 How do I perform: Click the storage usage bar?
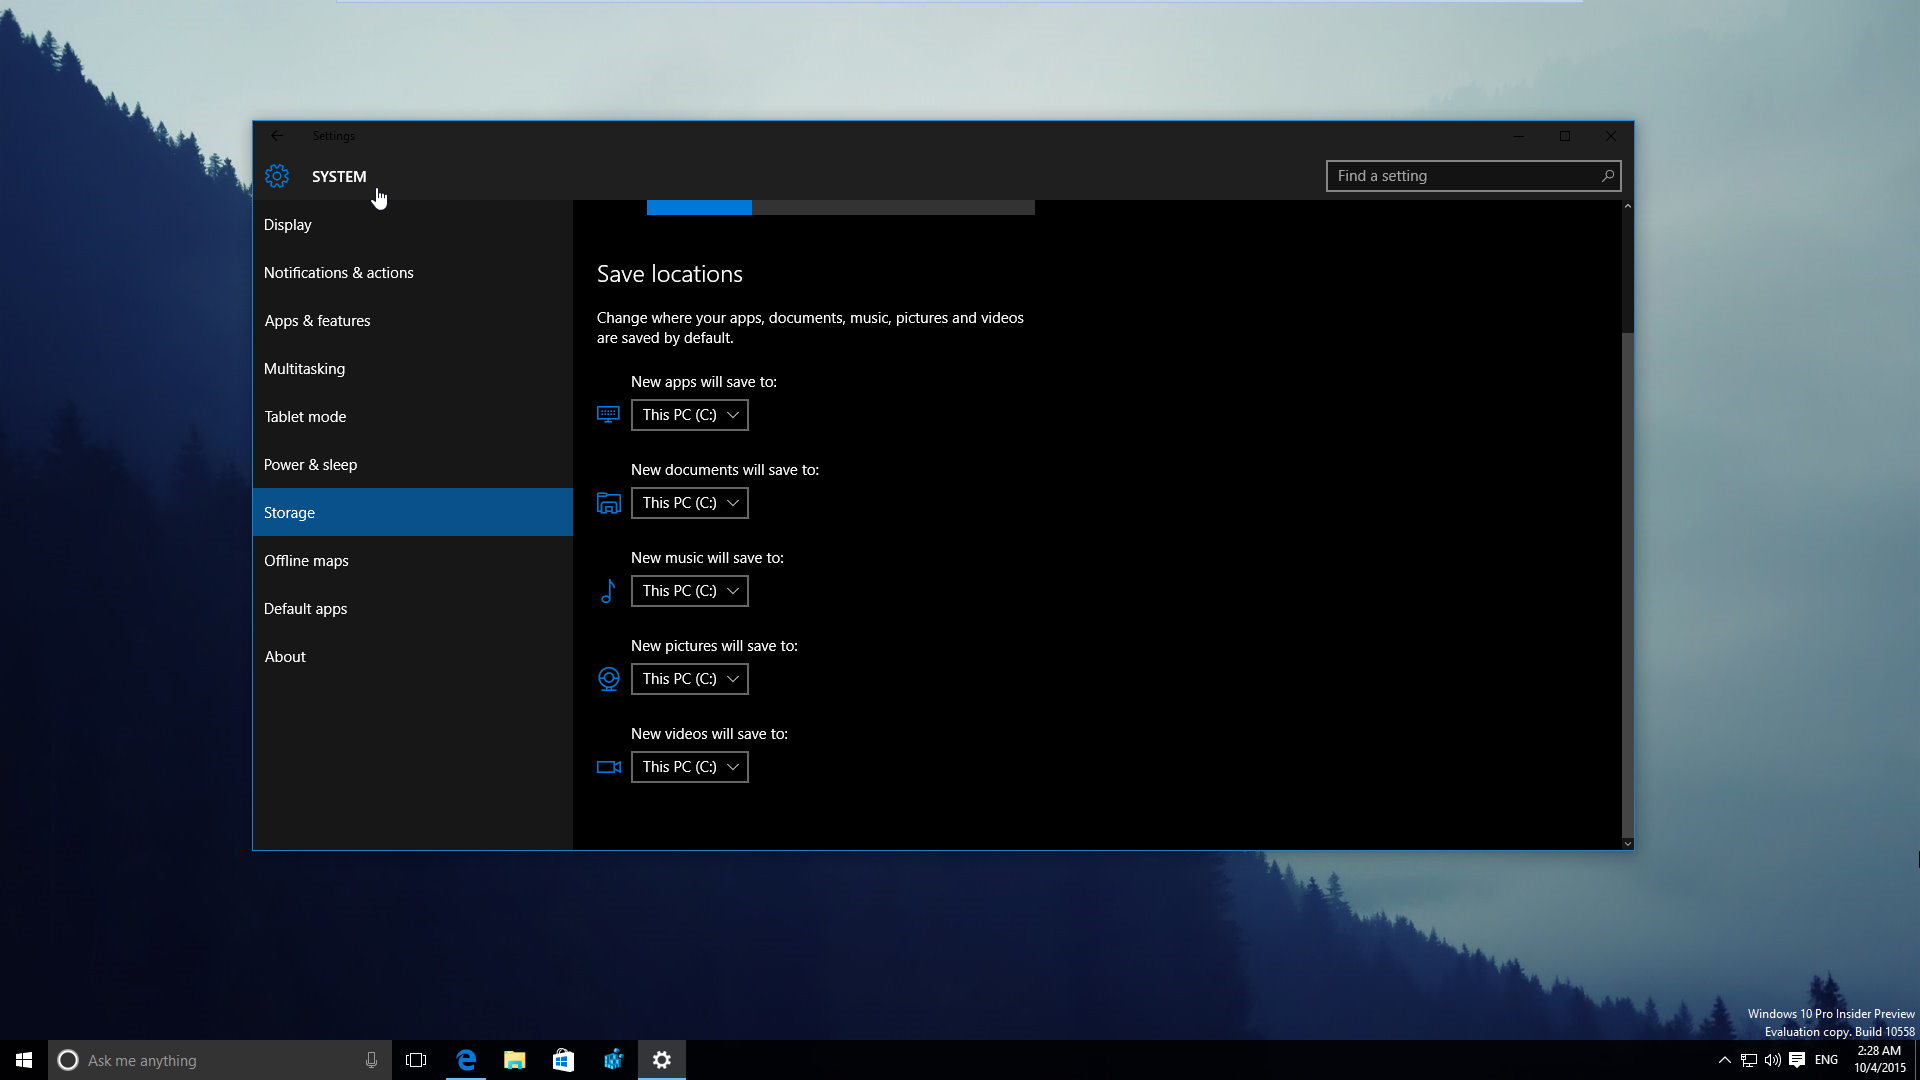(840, 207)
